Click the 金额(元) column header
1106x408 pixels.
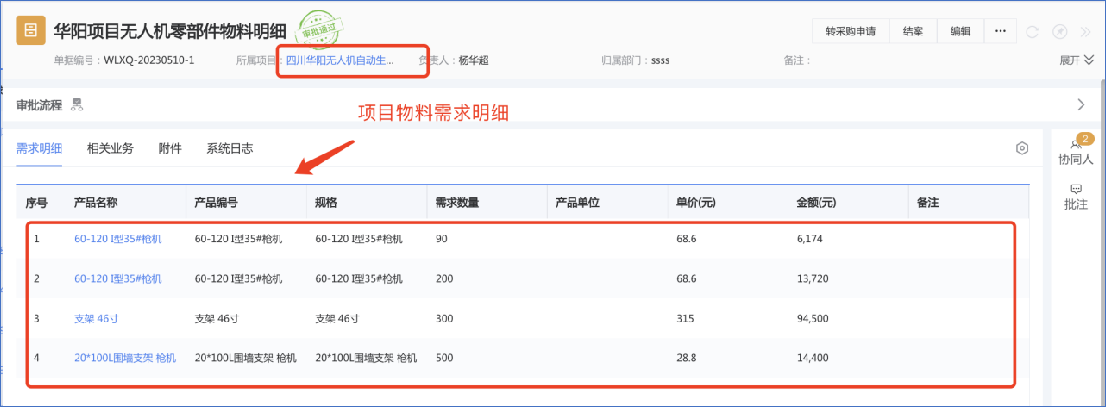pyautogui.click(x=816, y=202)
